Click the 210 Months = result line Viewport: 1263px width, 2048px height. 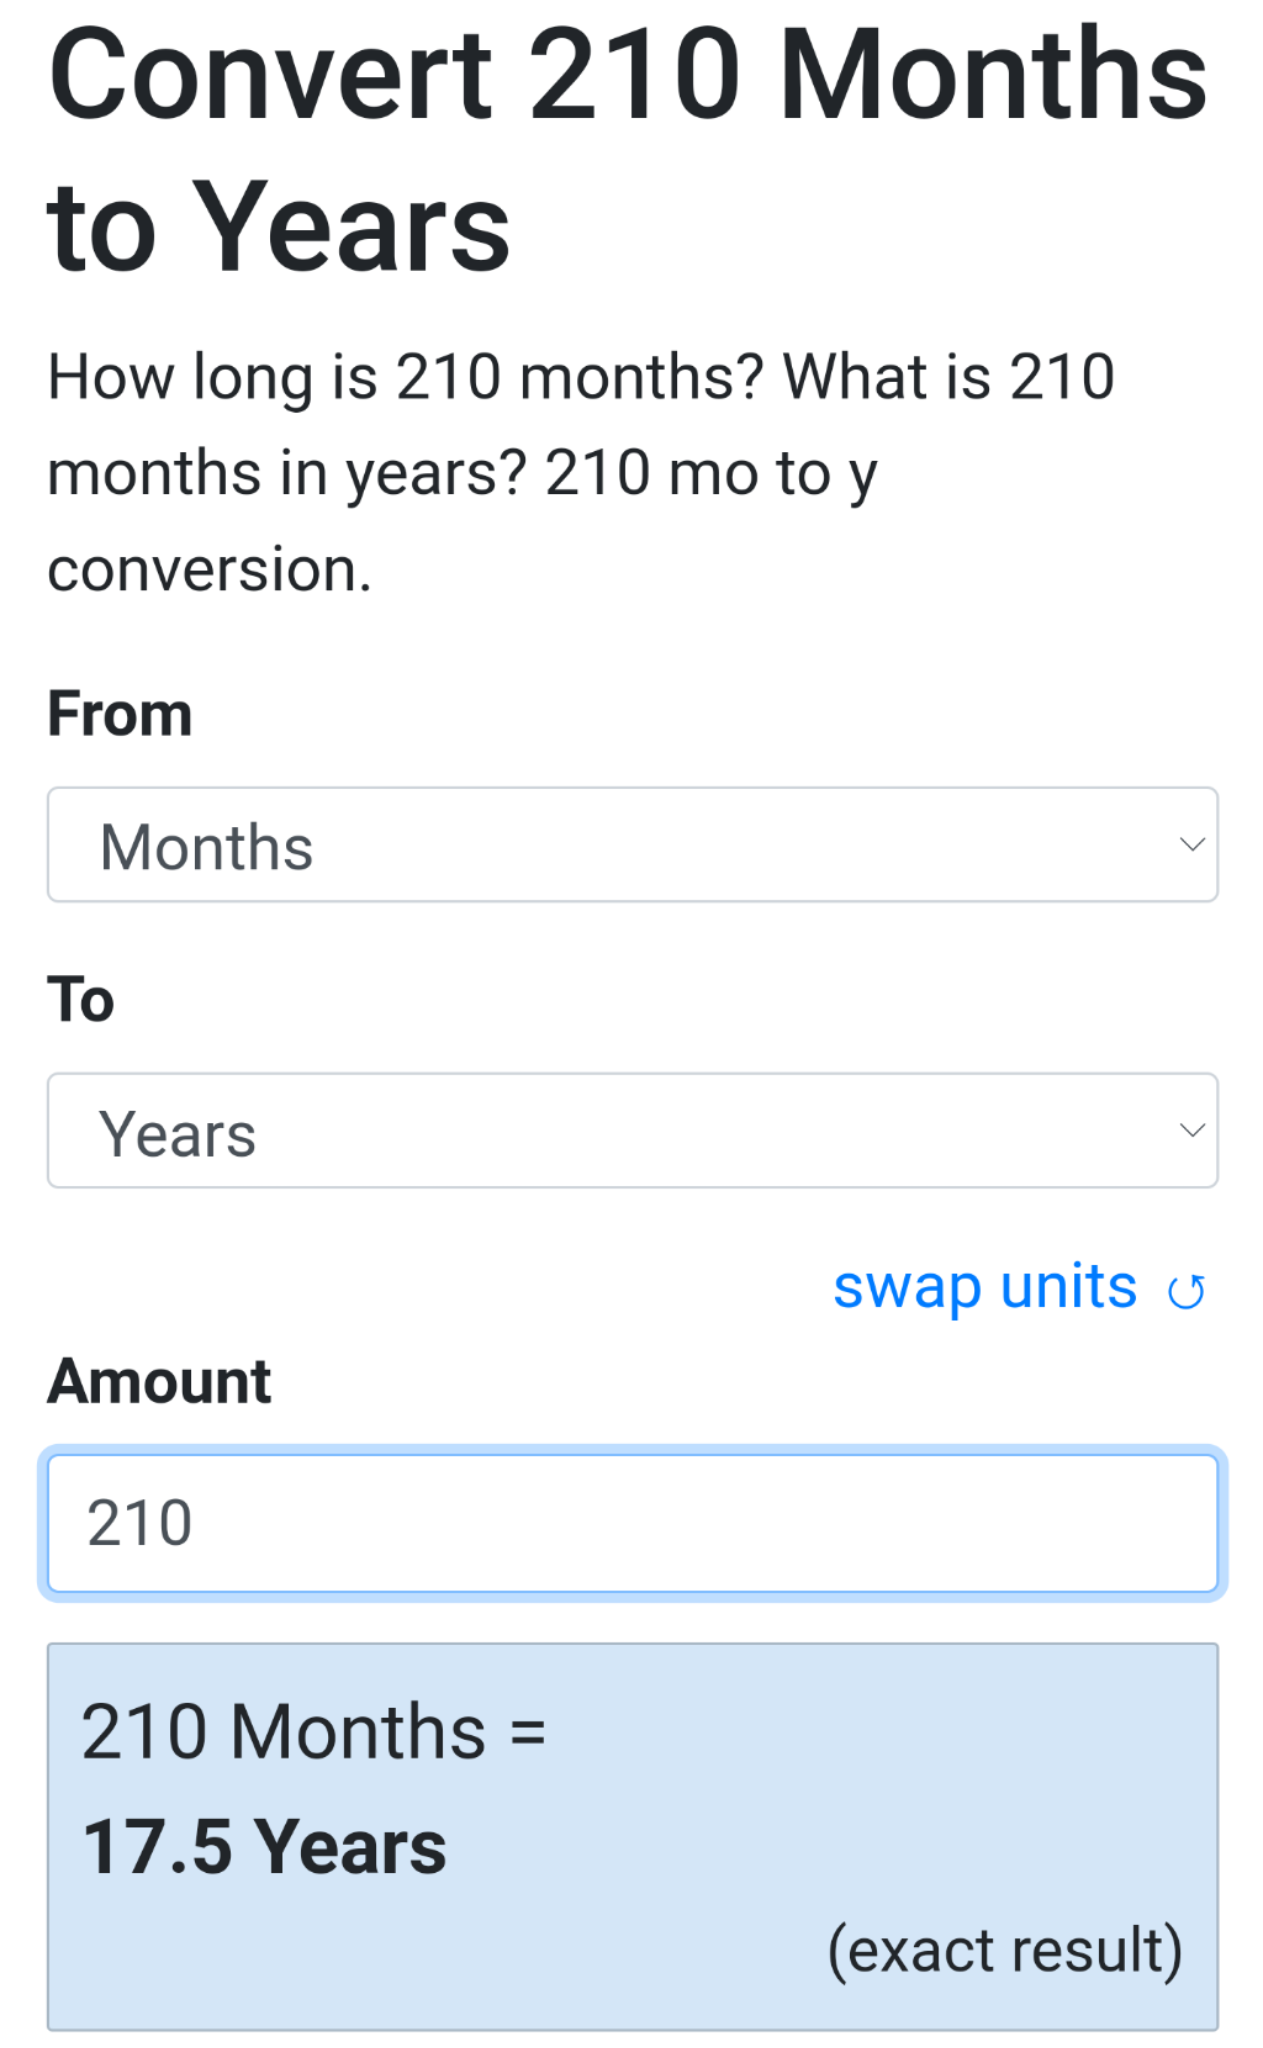click(314, 1732)
